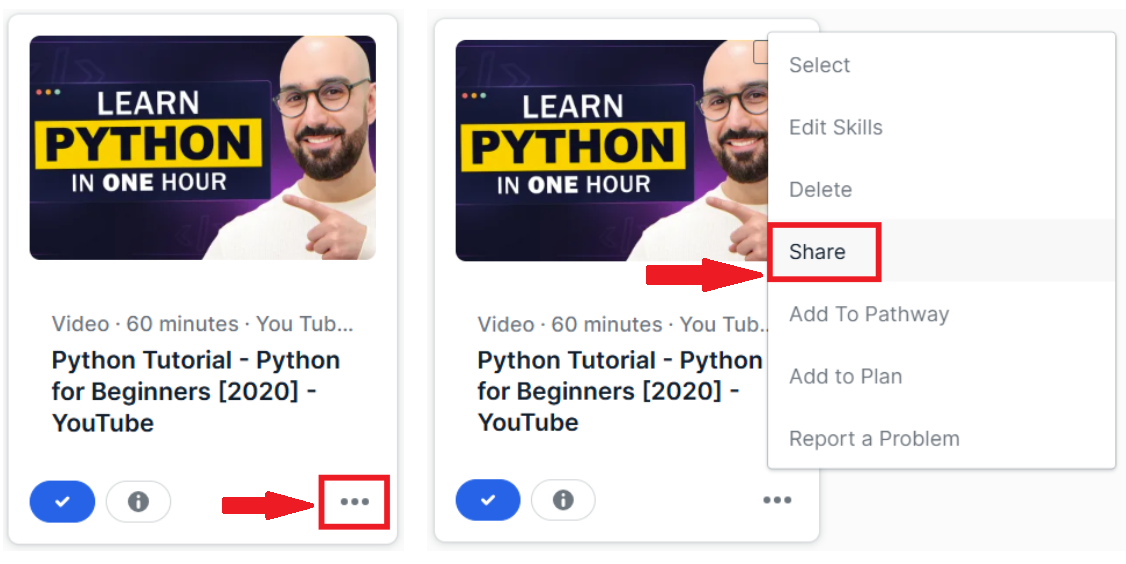Open the Learn Python thumbnail on the first card
The height and width of the screenshot is (564, 1126).
[x=202, y=148]
